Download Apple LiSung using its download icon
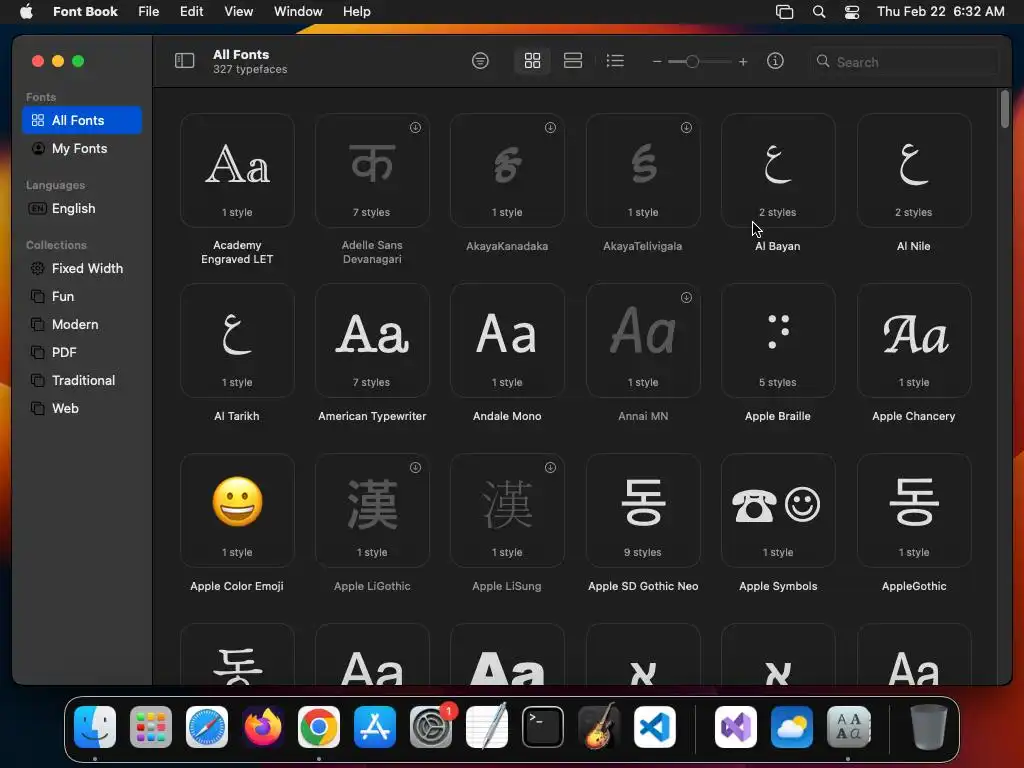 (x=551, y=468)
